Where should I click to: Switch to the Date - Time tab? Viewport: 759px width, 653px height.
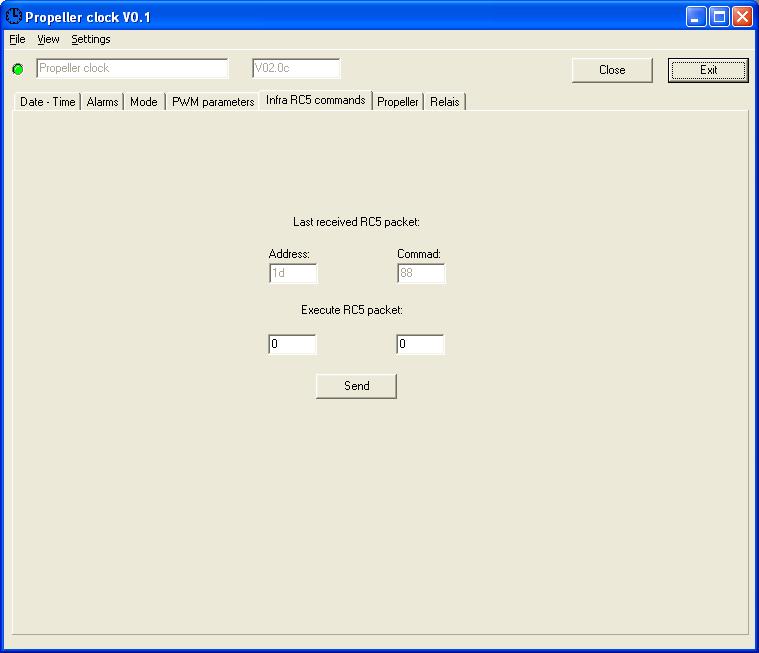point(47,102)
